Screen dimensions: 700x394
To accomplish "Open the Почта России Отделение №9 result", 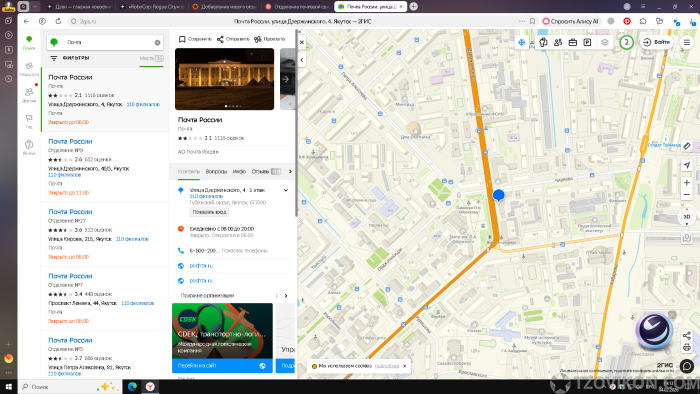I will click(x=105, y=167).
